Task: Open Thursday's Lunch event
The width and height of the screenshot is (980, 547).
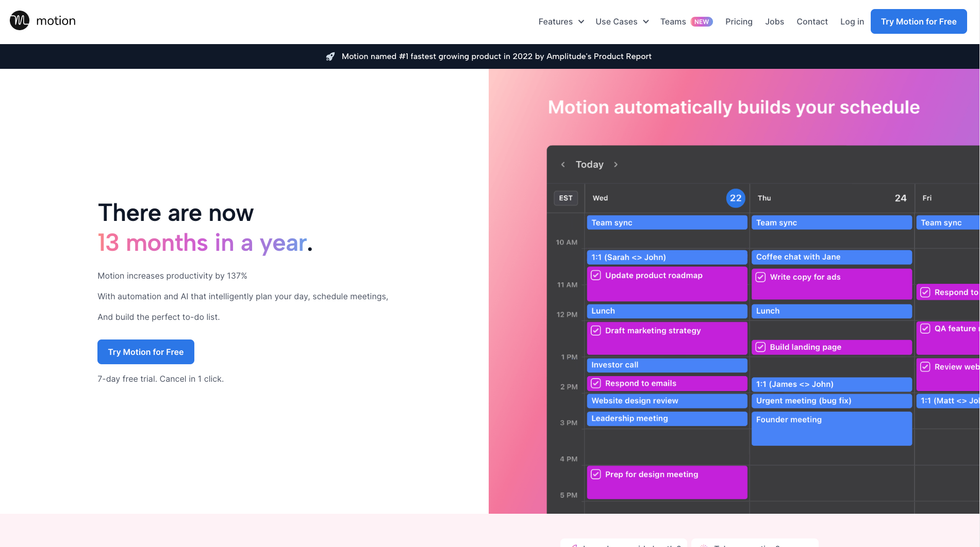Action: (x=832, y=311)
